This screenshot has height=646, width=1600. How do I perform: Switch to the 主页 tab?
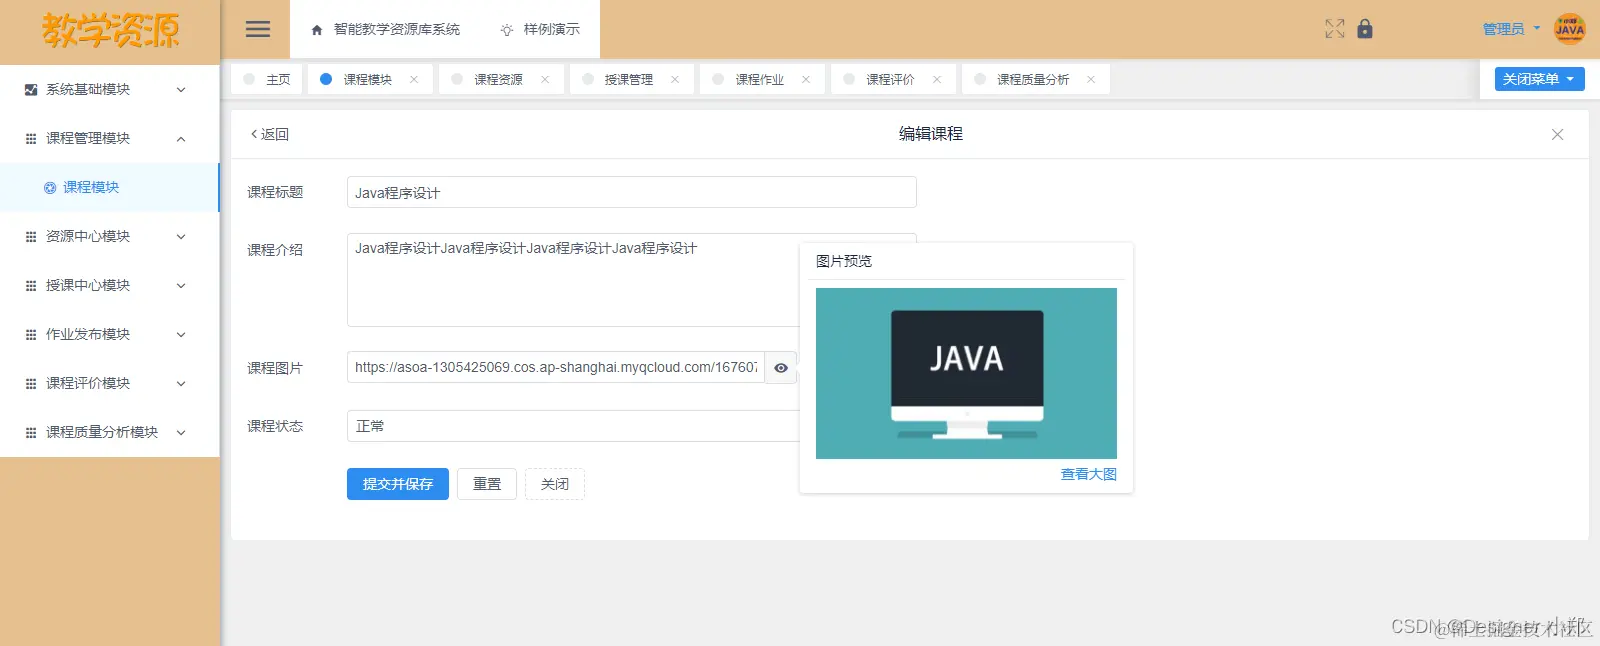coord(266,79)
